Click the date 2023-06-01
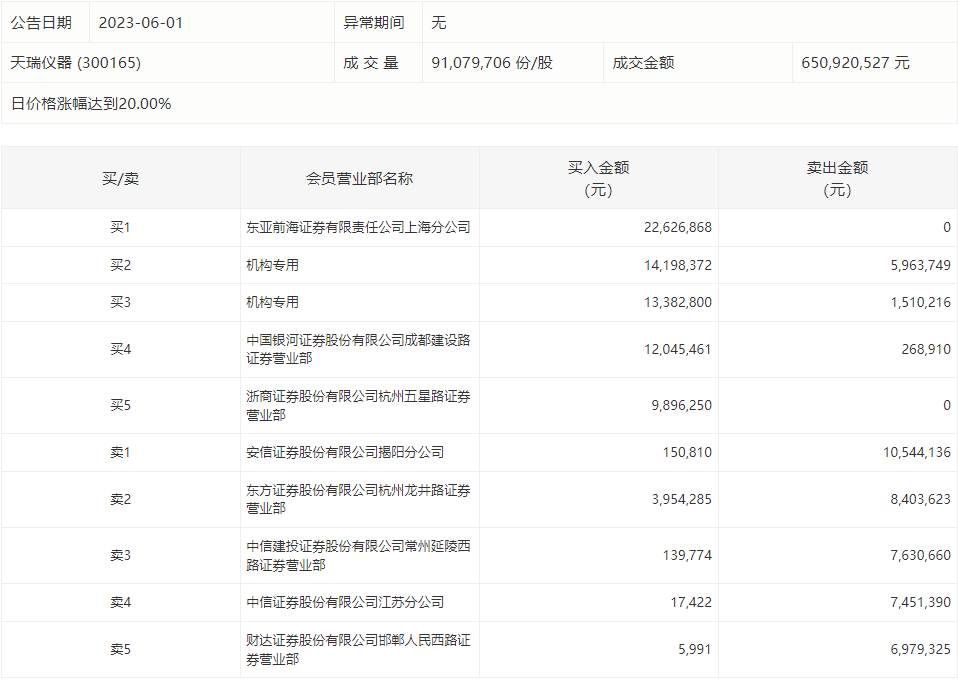 tap(141, 23)
